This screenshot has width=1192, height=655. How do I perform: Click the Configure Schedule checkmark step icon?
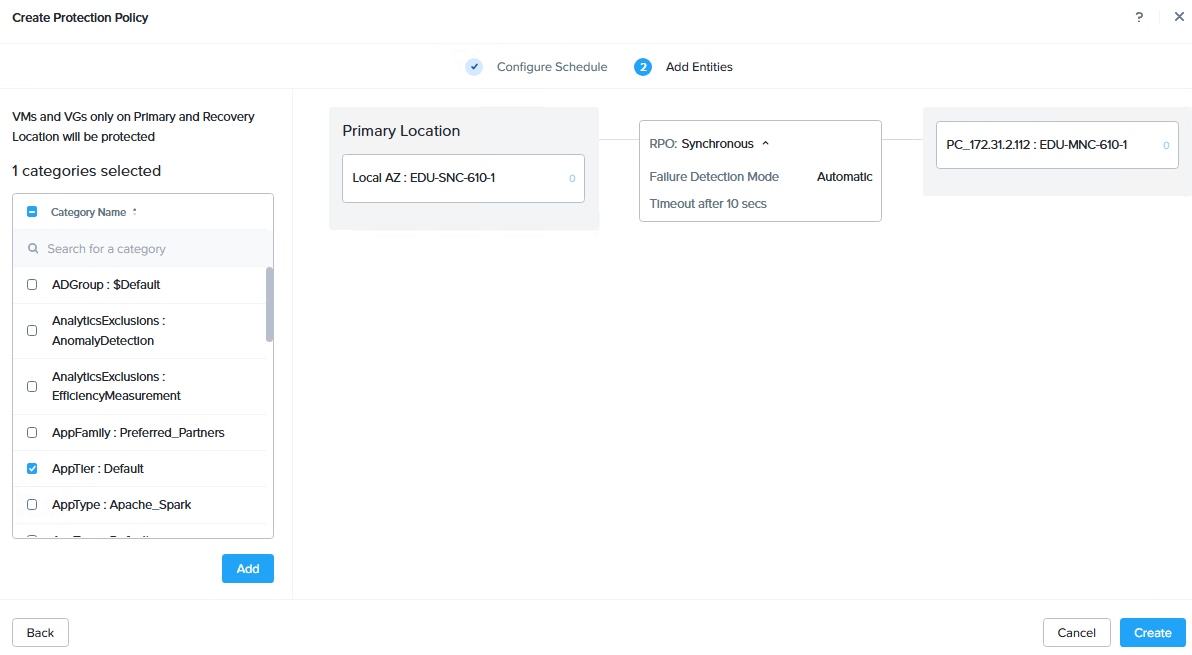point(474,67)
